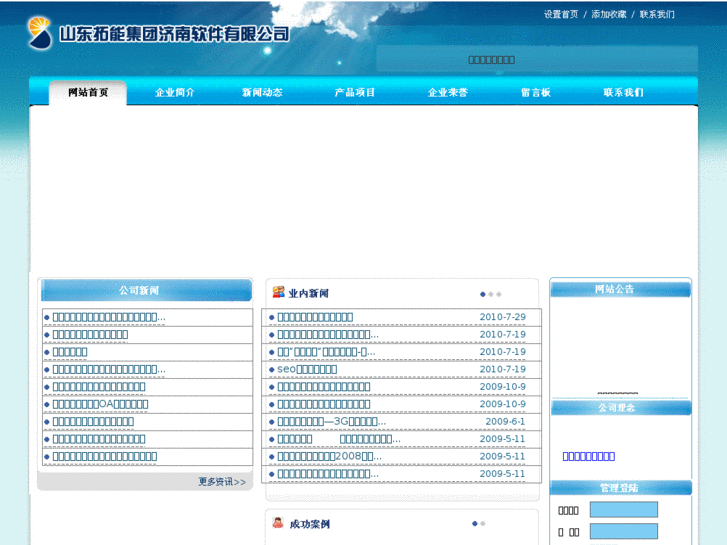This screenshot has height=545, width=727.
Task: Go to the 企业简介 navigation tab
Action: pos(174,92)
